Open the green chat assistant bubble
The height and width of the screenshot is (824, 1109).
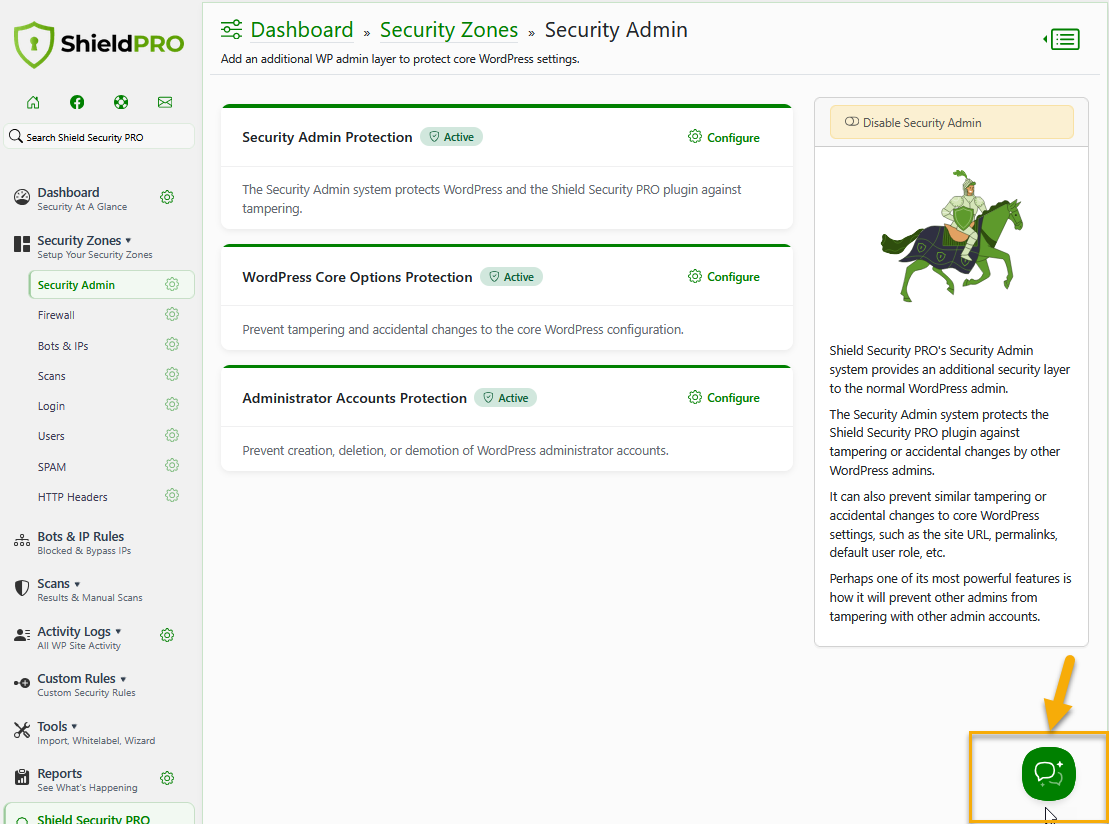coord(1048,774)
